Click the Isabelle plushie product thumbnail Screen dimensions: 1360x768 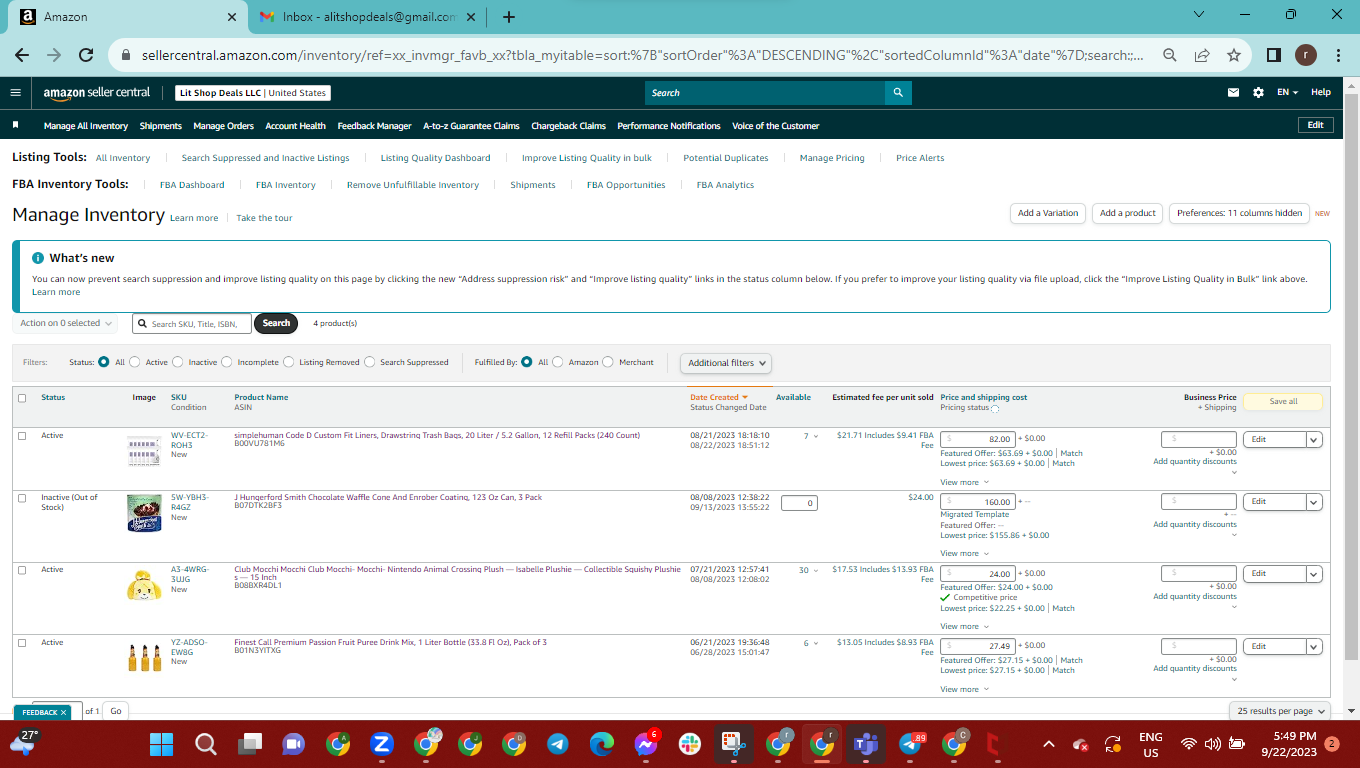(144, 584)
